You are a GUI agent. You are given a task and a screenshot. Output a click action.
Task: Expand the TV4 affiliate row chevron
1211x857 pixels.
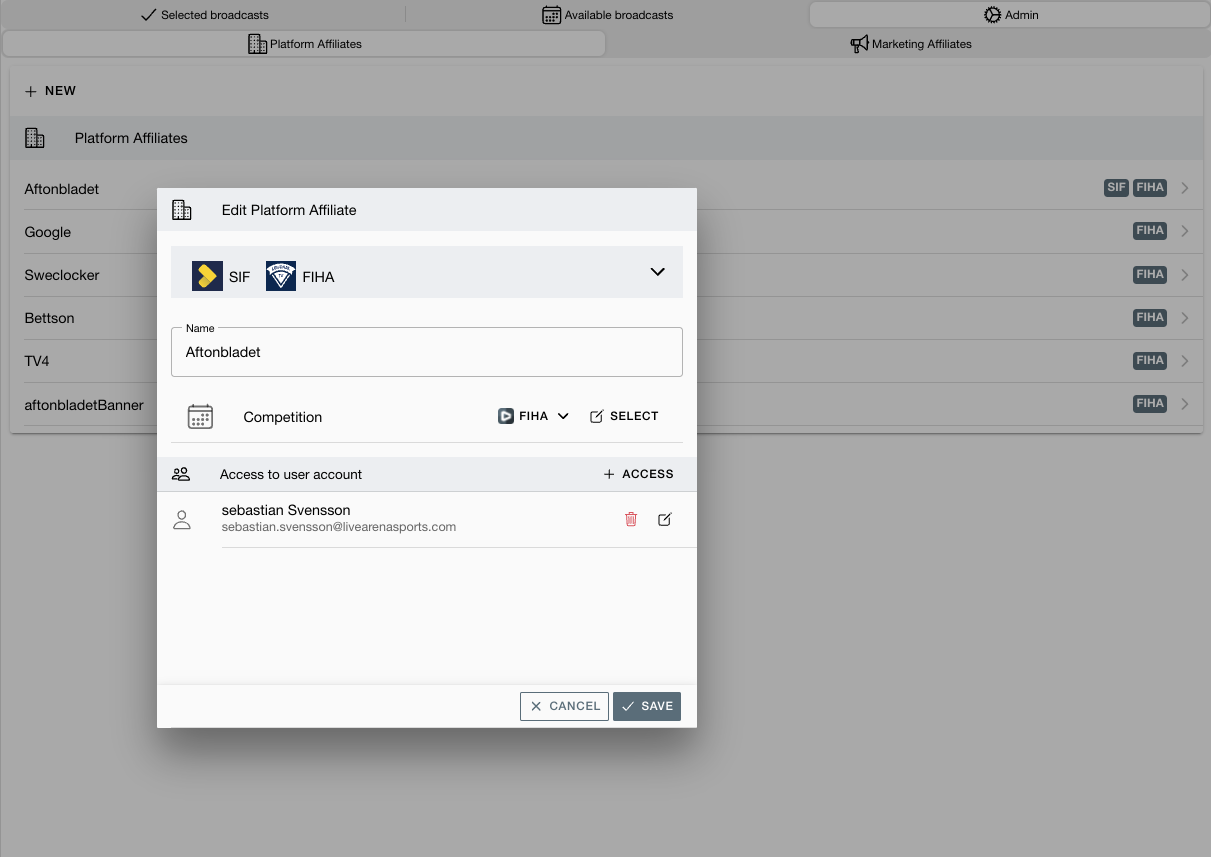click(x=1184, y=361)
